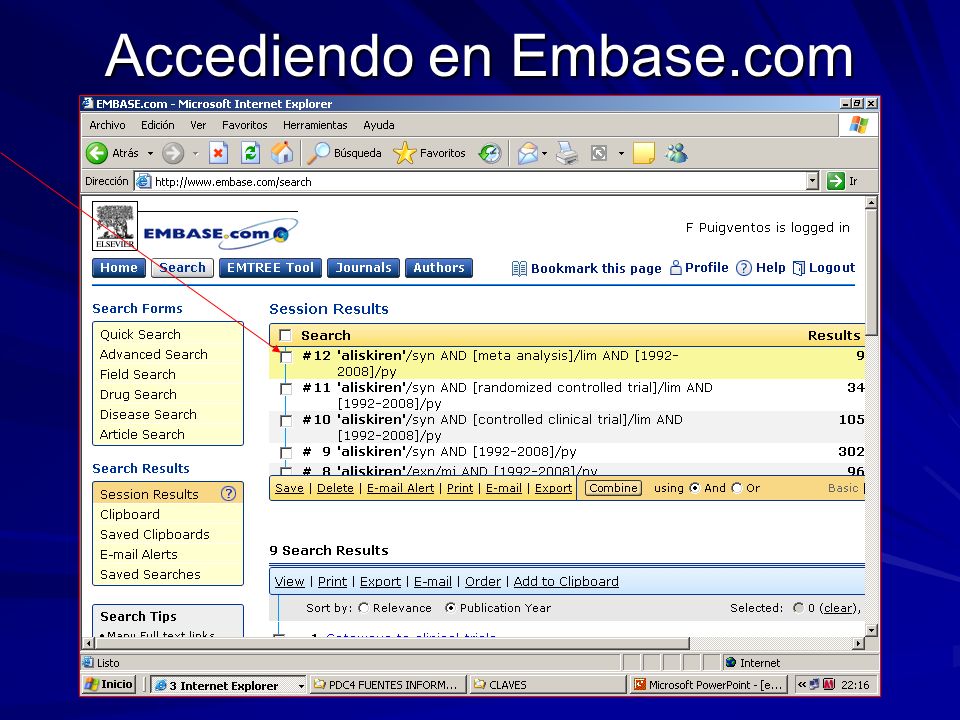960x720 pixels.
Task: Open the Messenger people icon
Action: tap(677, 153)
